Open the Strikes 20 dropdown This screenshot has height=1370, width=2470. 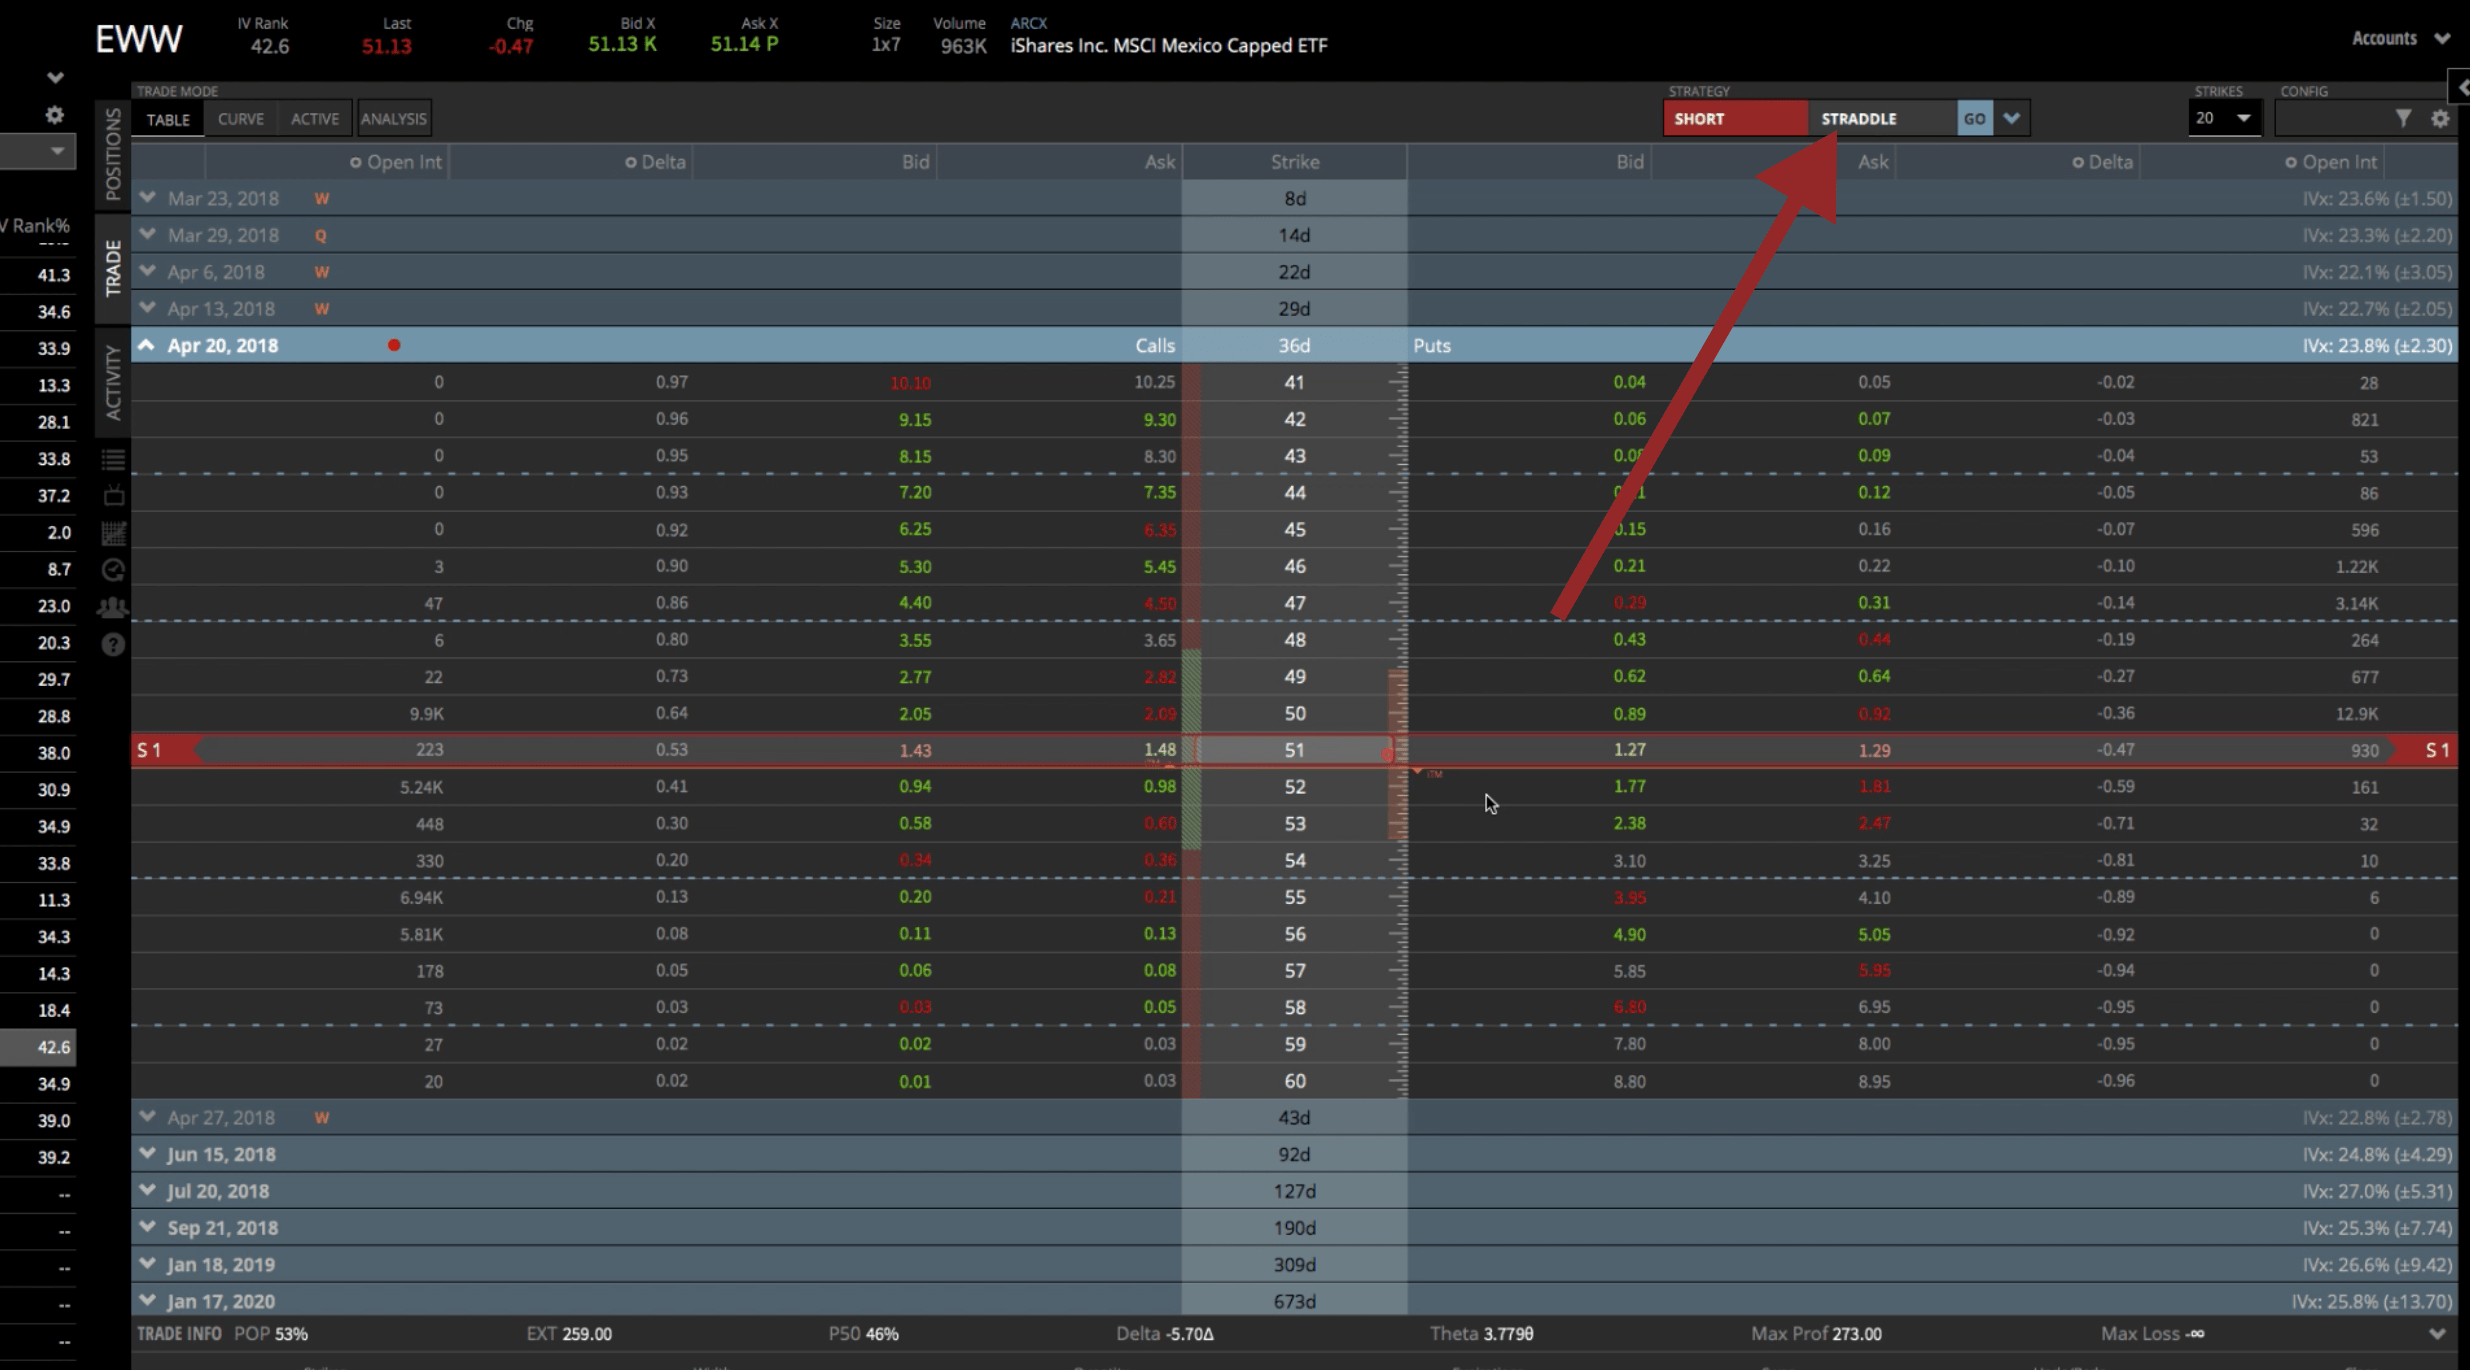coord(2224,118)
